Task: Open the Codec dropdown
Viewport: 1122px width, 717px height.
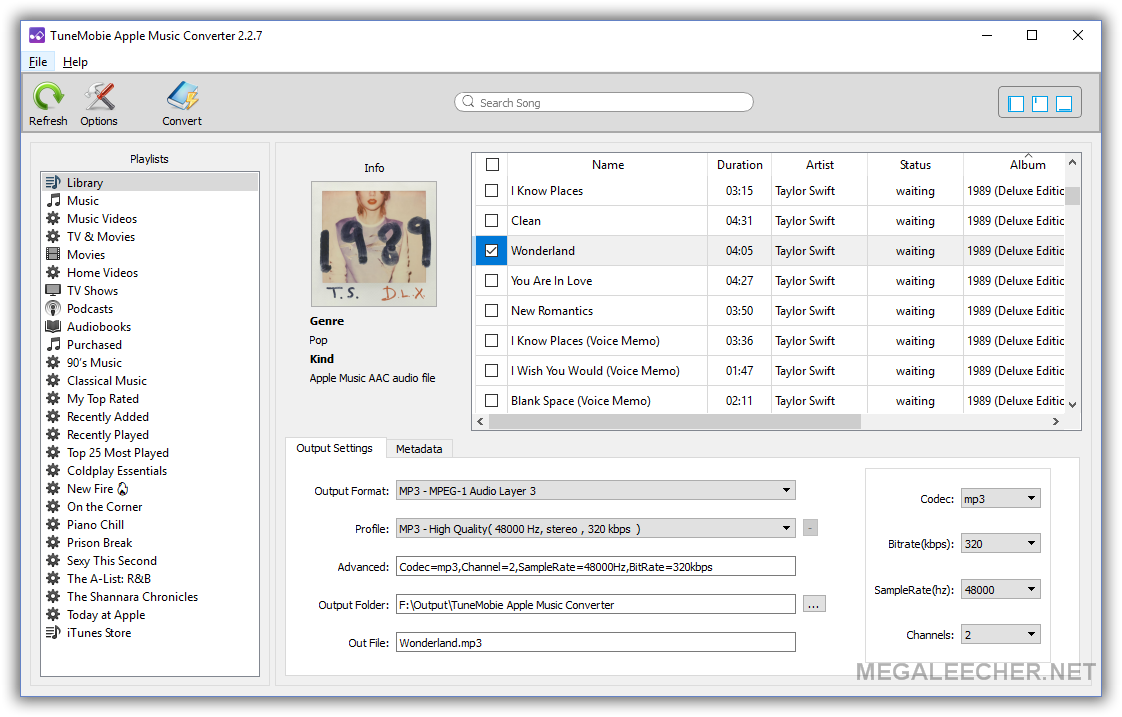Action: coord(1000,499)
